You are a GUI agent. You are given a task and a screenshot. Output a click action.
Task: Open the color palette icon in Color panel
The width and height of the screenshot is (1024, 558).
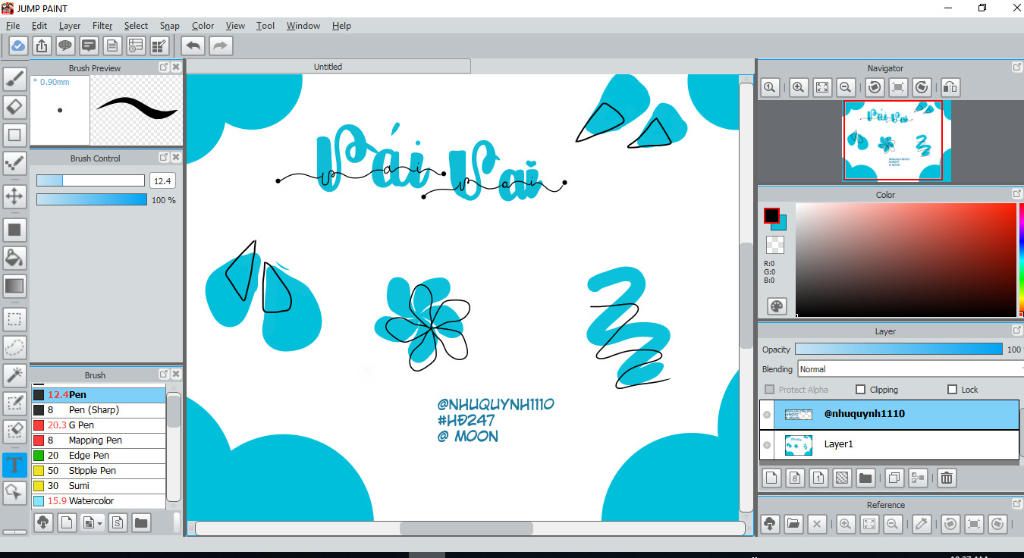click(x=776, y=306)
